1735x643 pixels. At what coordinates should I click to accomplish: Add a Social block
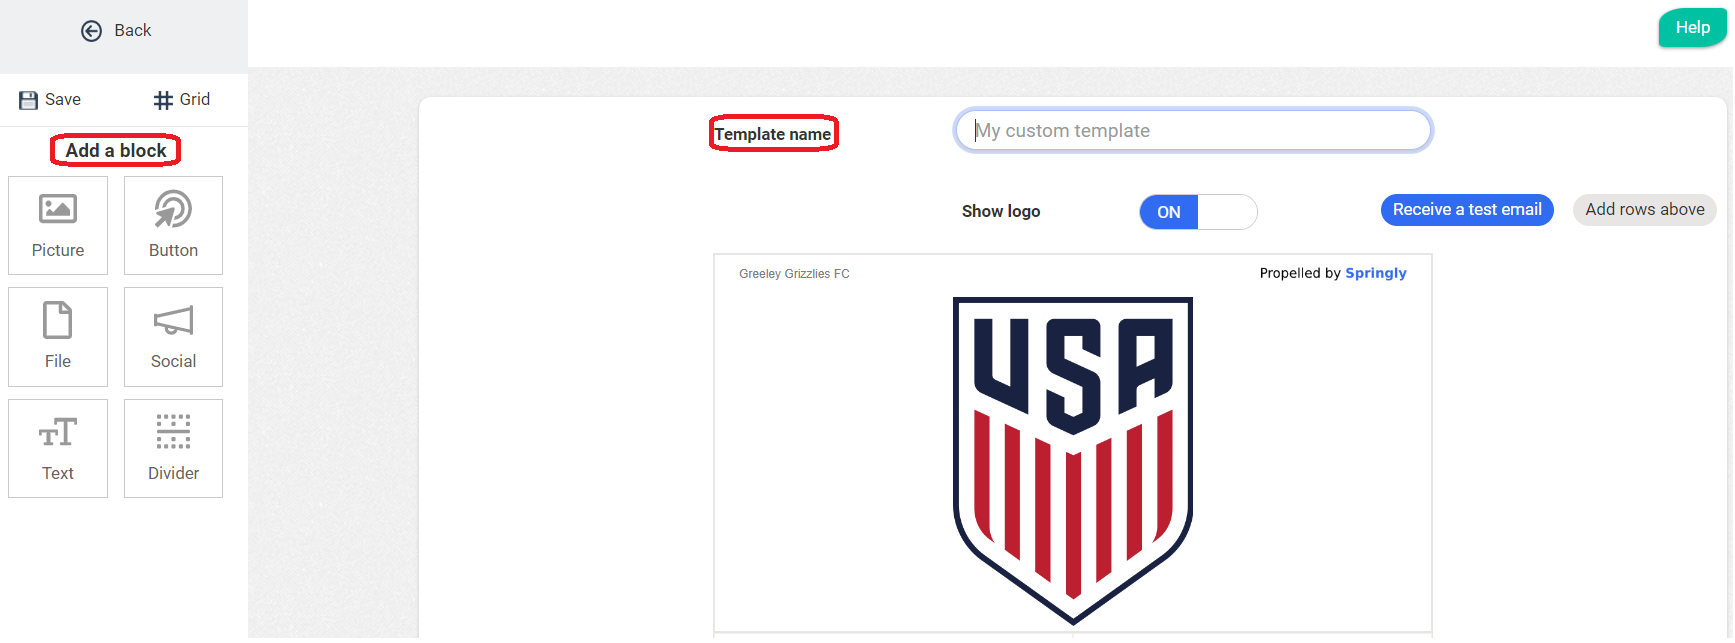tap(173, 337)
